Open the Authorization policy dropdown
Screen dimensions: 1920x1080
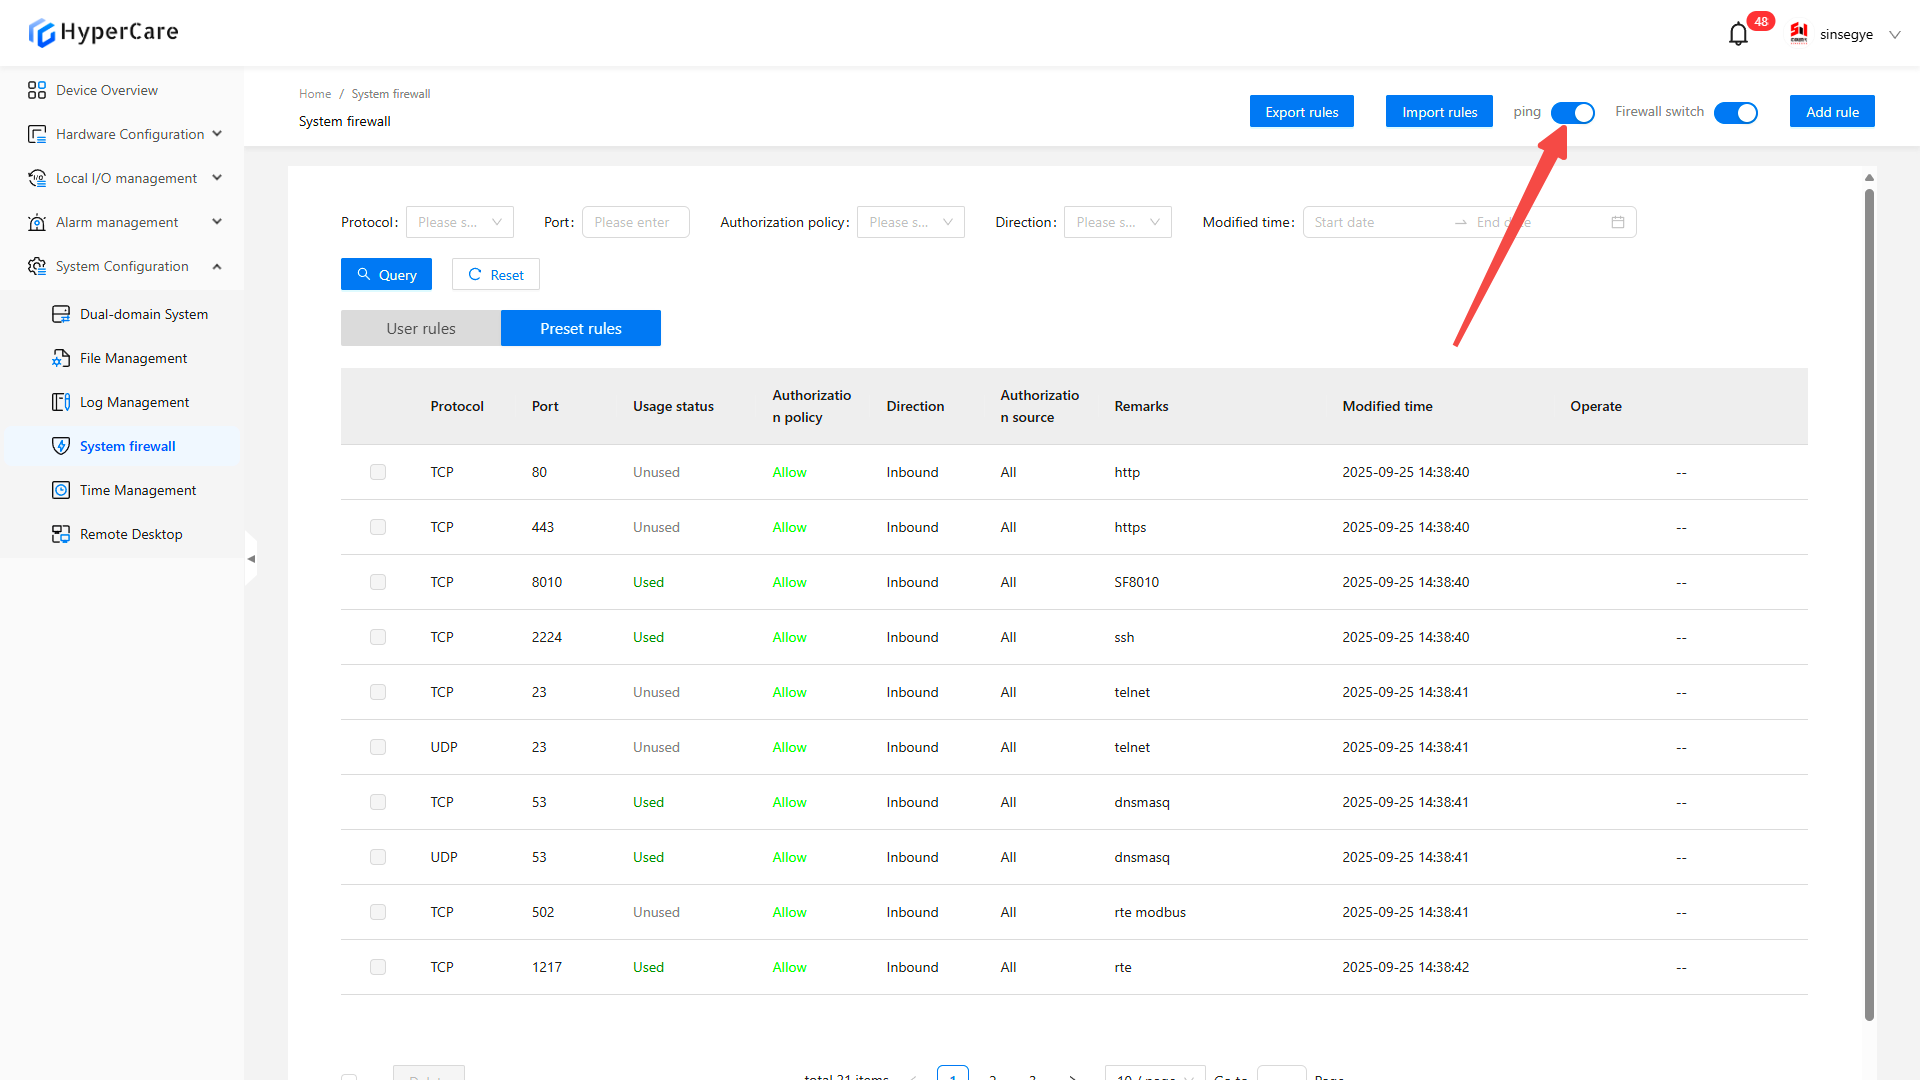(910, 222)
